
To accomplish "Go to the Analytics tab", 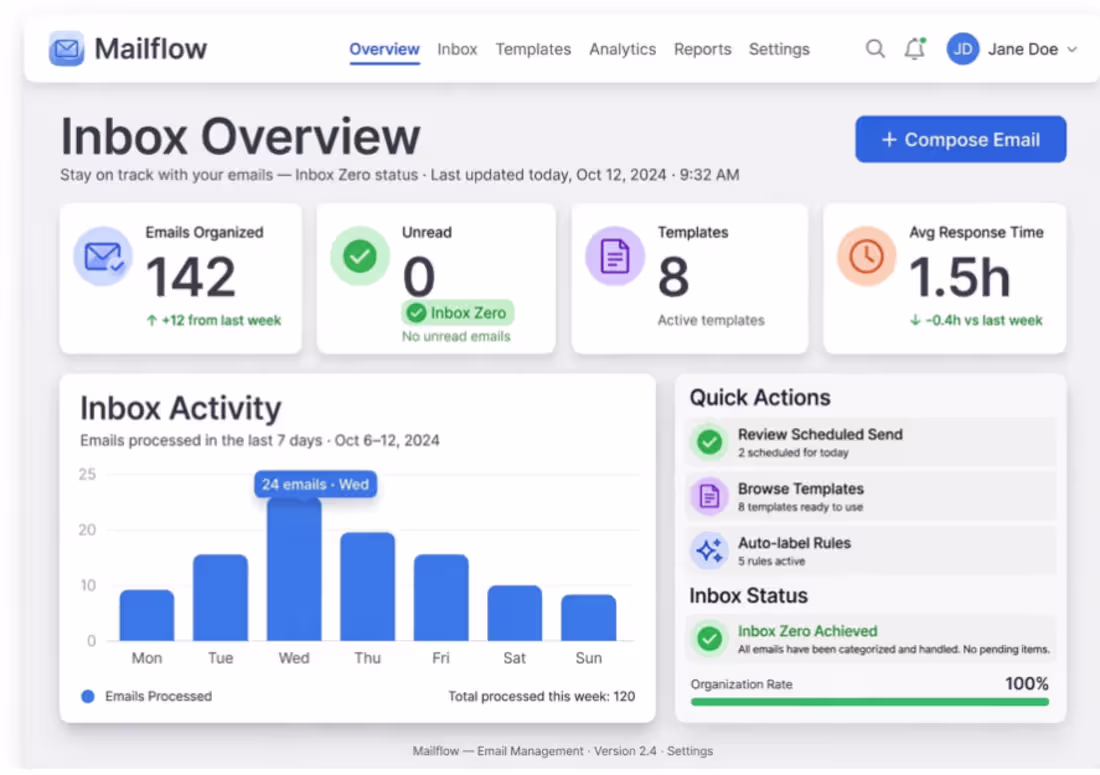I will [x=622, y=49].
